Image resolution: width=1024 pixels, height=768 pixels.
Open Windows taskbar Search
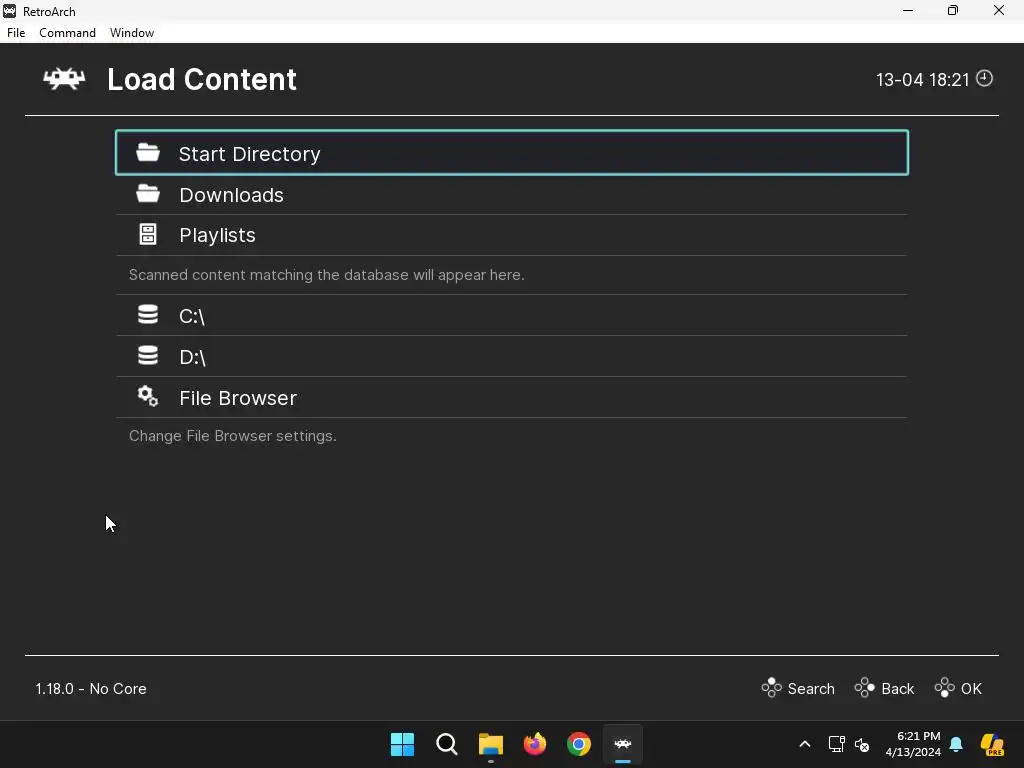[447, 744]
